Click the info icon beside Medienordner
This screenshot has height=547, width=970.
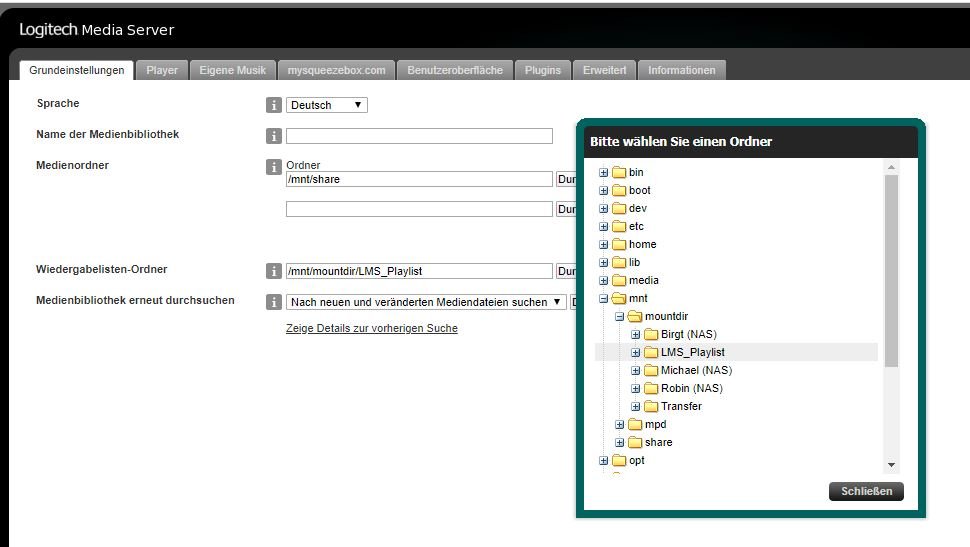[273, 167]
